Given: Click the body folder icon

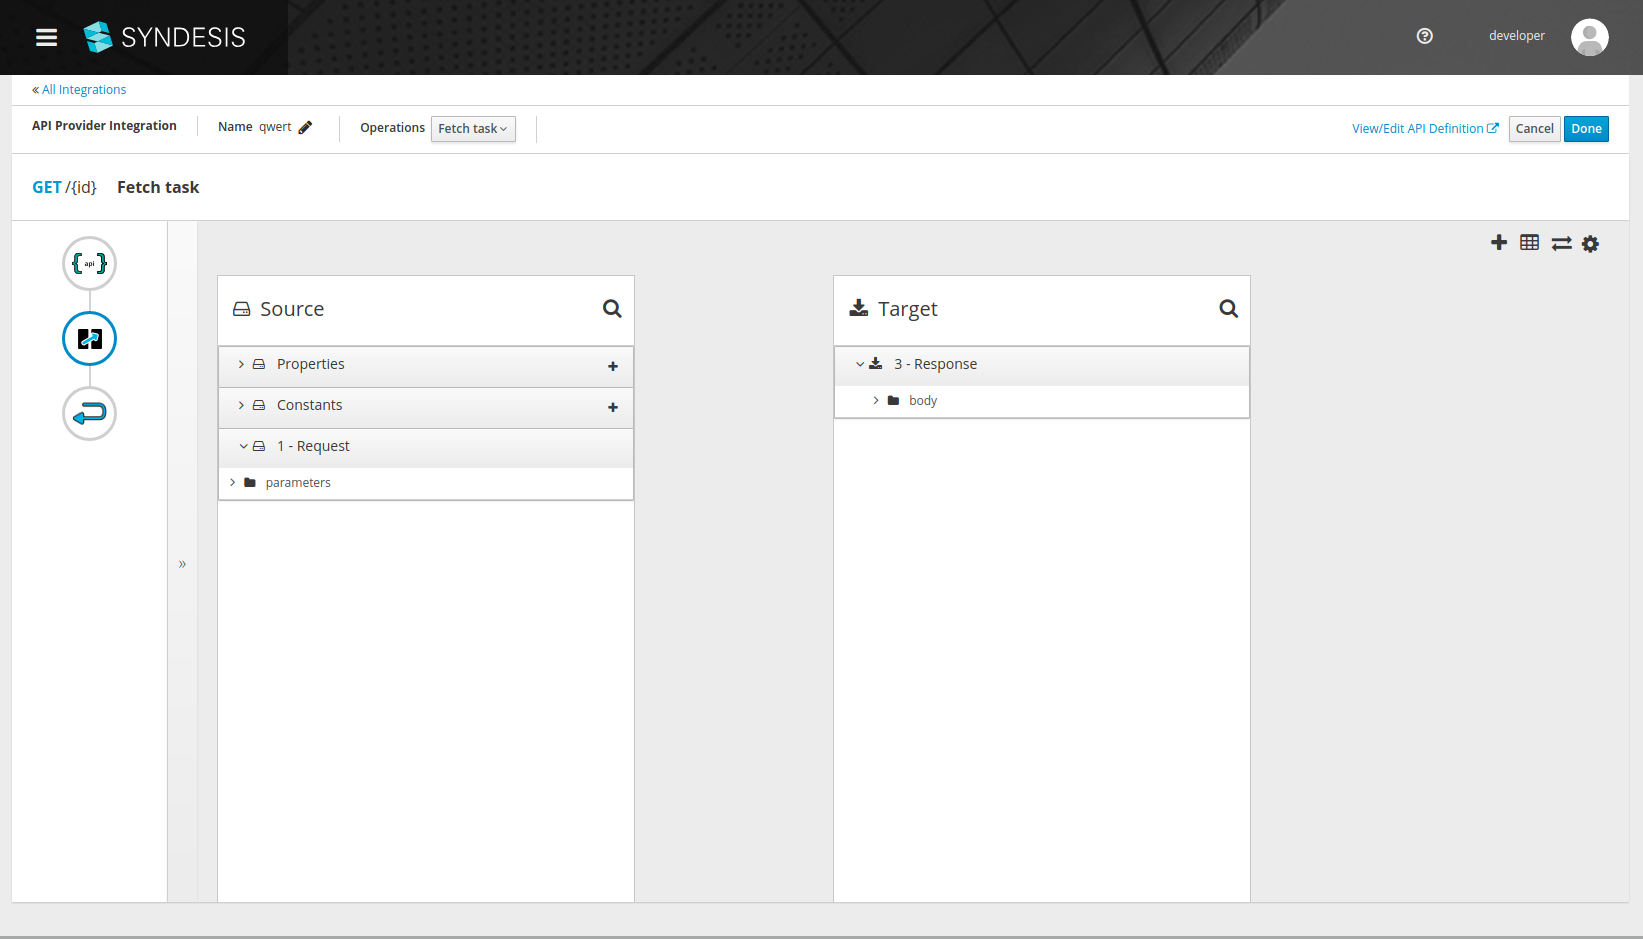Looking at the screenshot, I should tap(894, 400).
